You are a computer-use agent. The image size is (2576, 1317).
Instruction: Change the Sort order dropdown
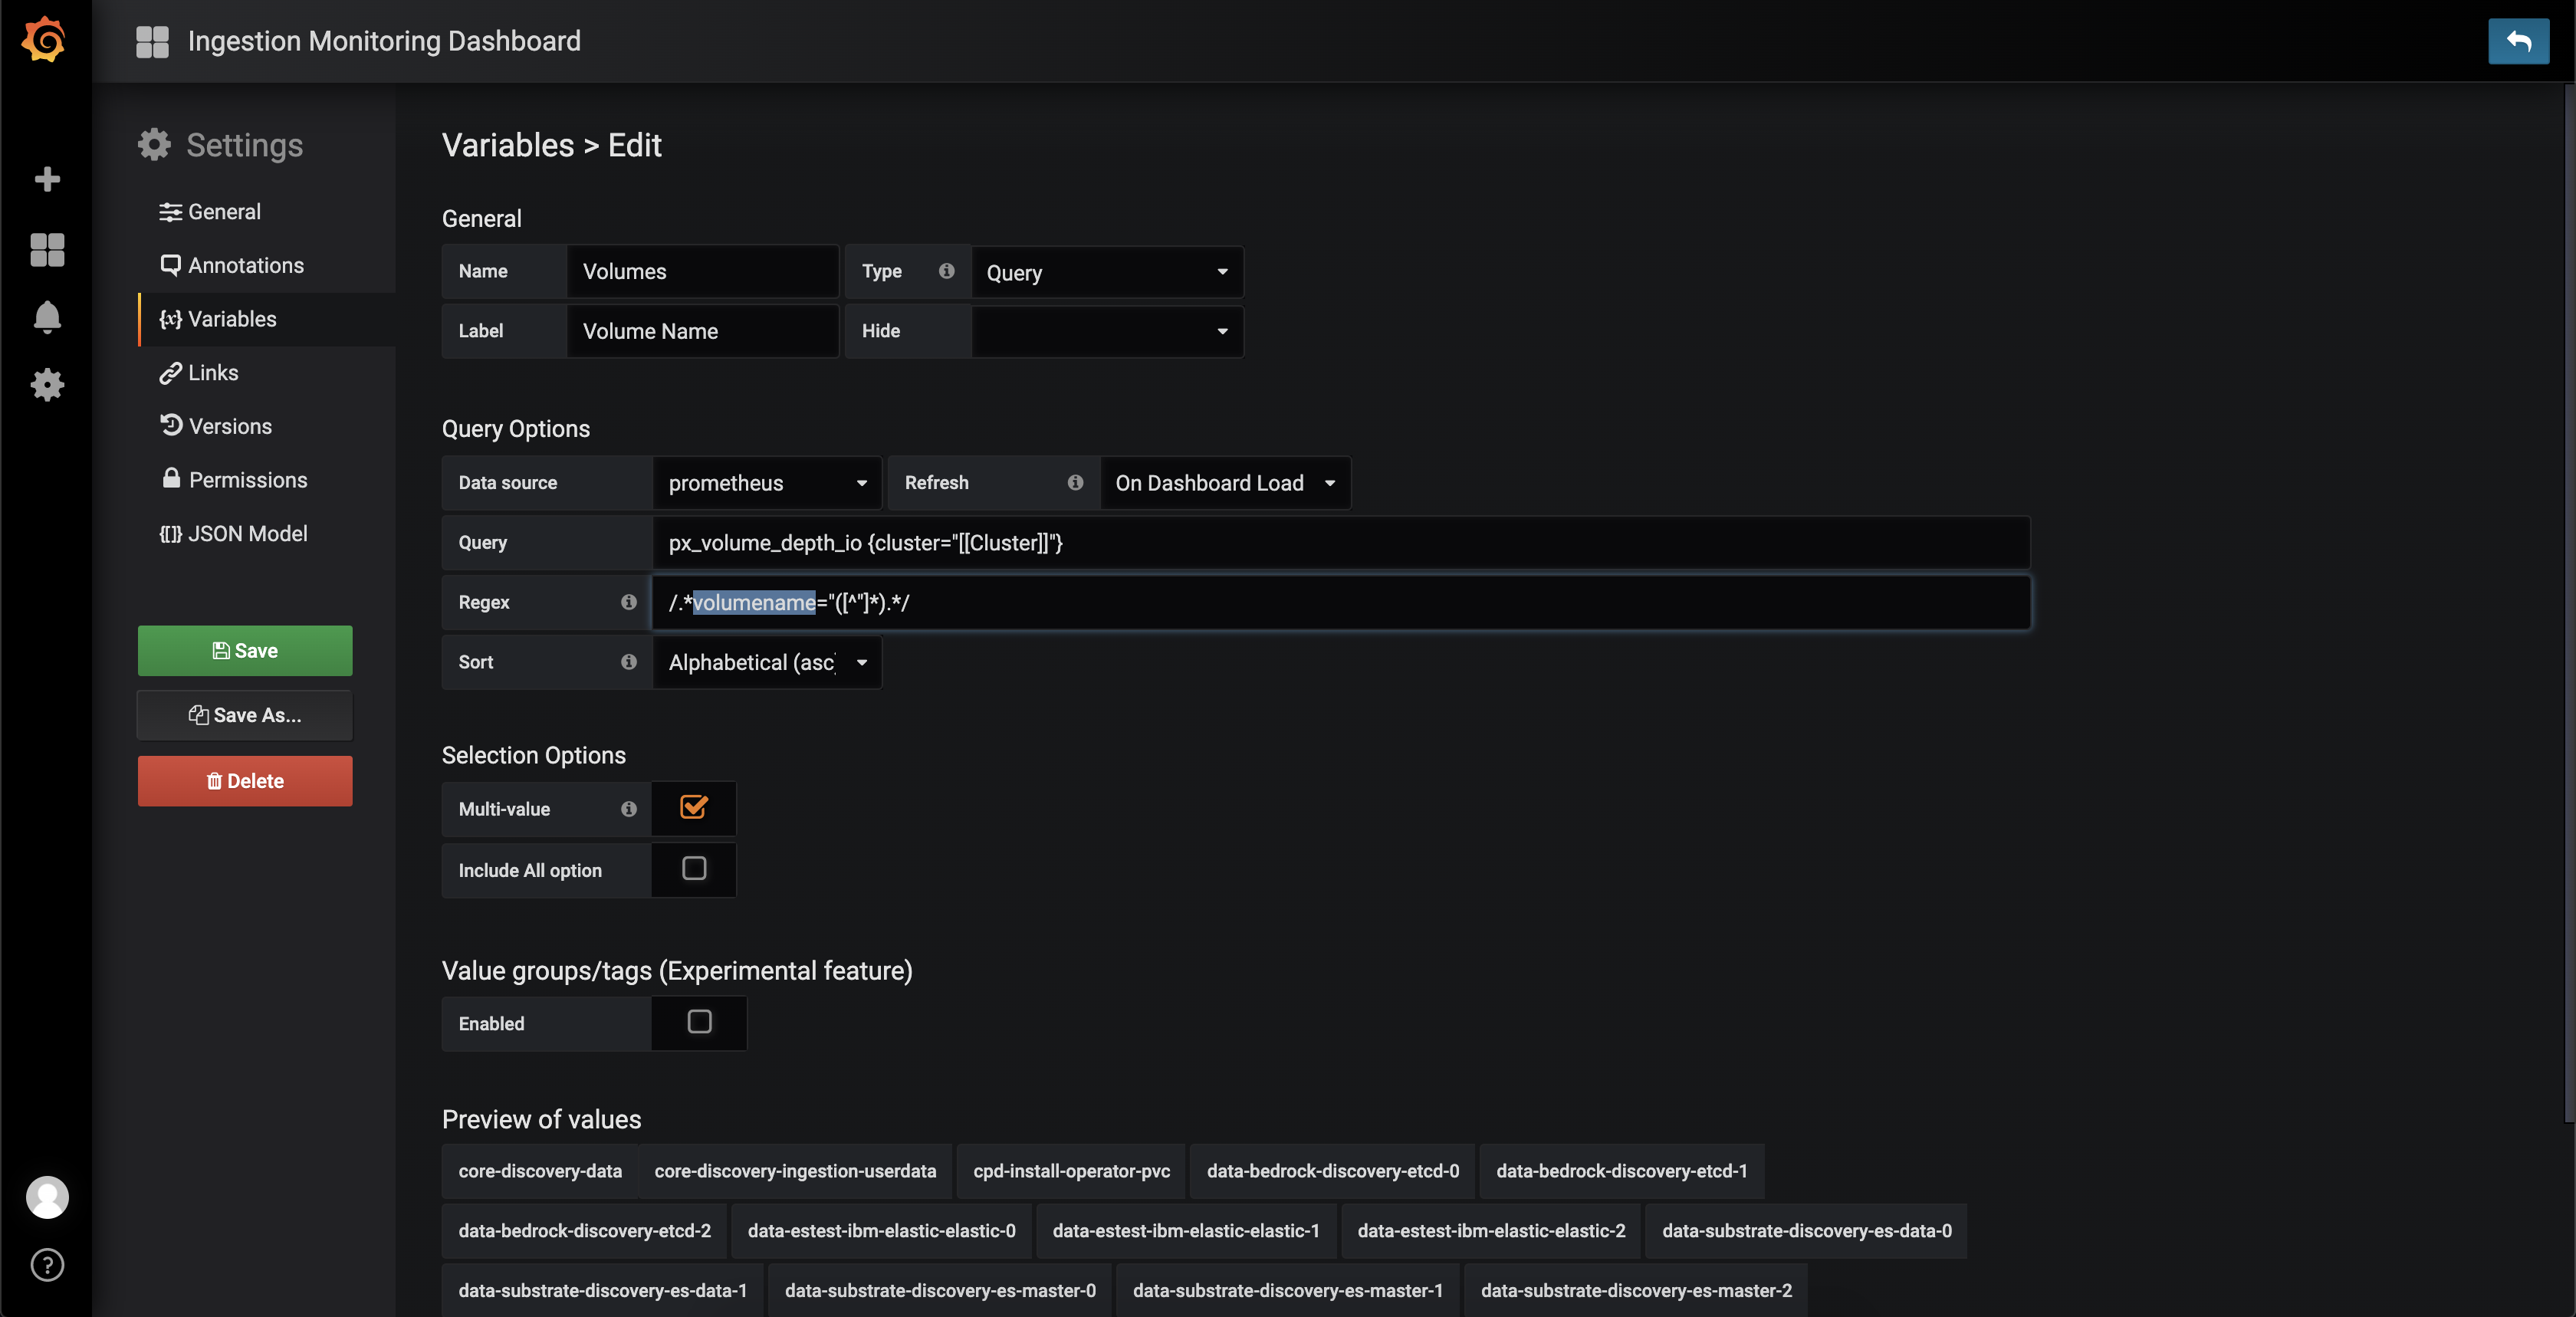766,662
